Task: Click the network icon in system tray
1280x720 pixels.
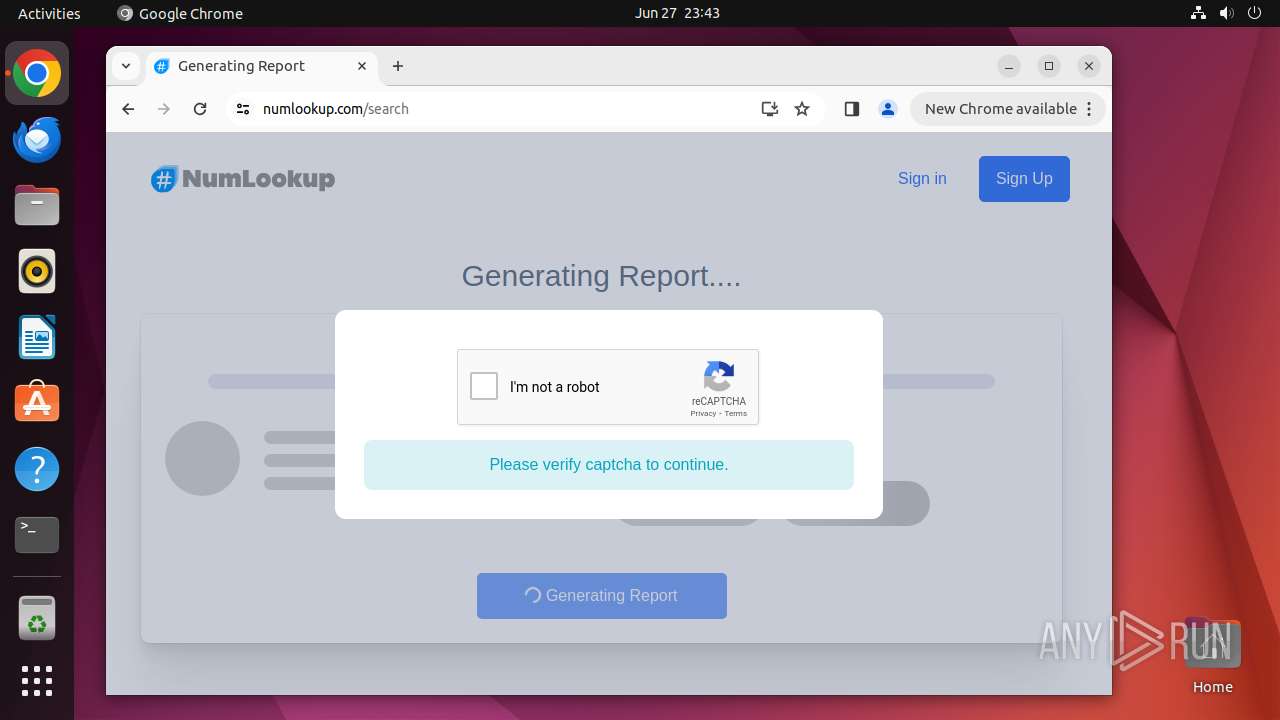Action: 1198,13
